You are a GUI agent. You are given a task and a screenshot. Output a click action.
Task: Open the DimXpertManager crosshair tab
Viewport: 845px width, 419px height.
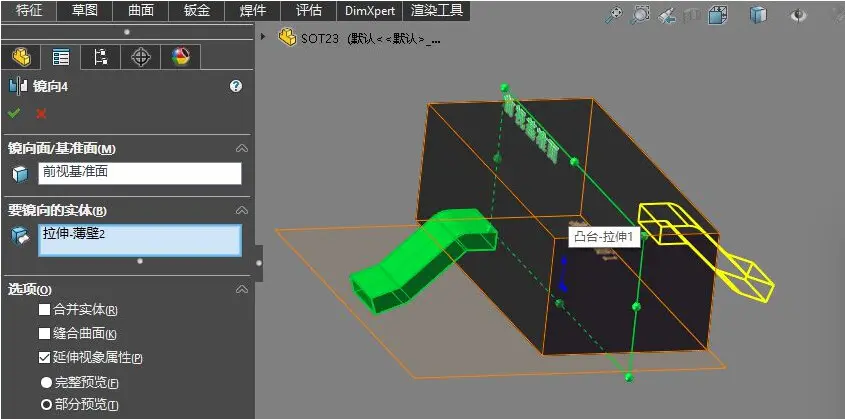[x=141, y=57]
